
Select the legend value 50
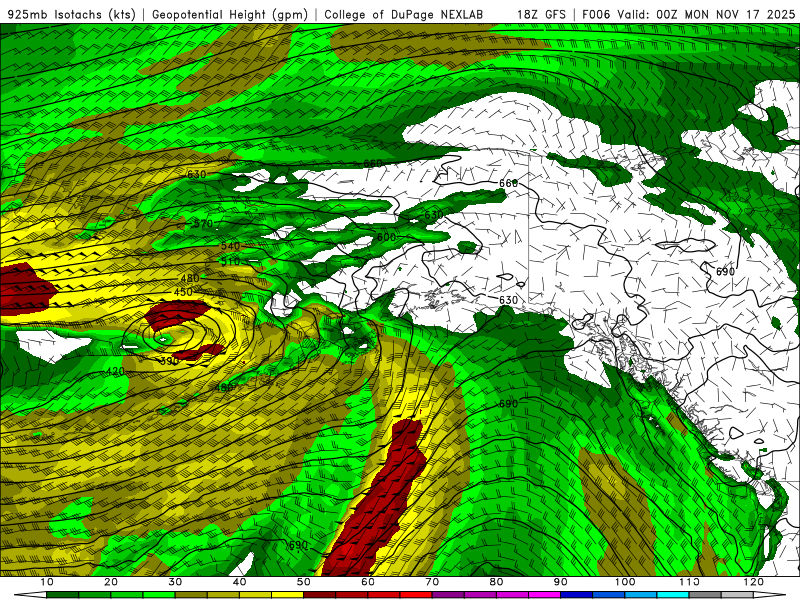pos(304,582)
